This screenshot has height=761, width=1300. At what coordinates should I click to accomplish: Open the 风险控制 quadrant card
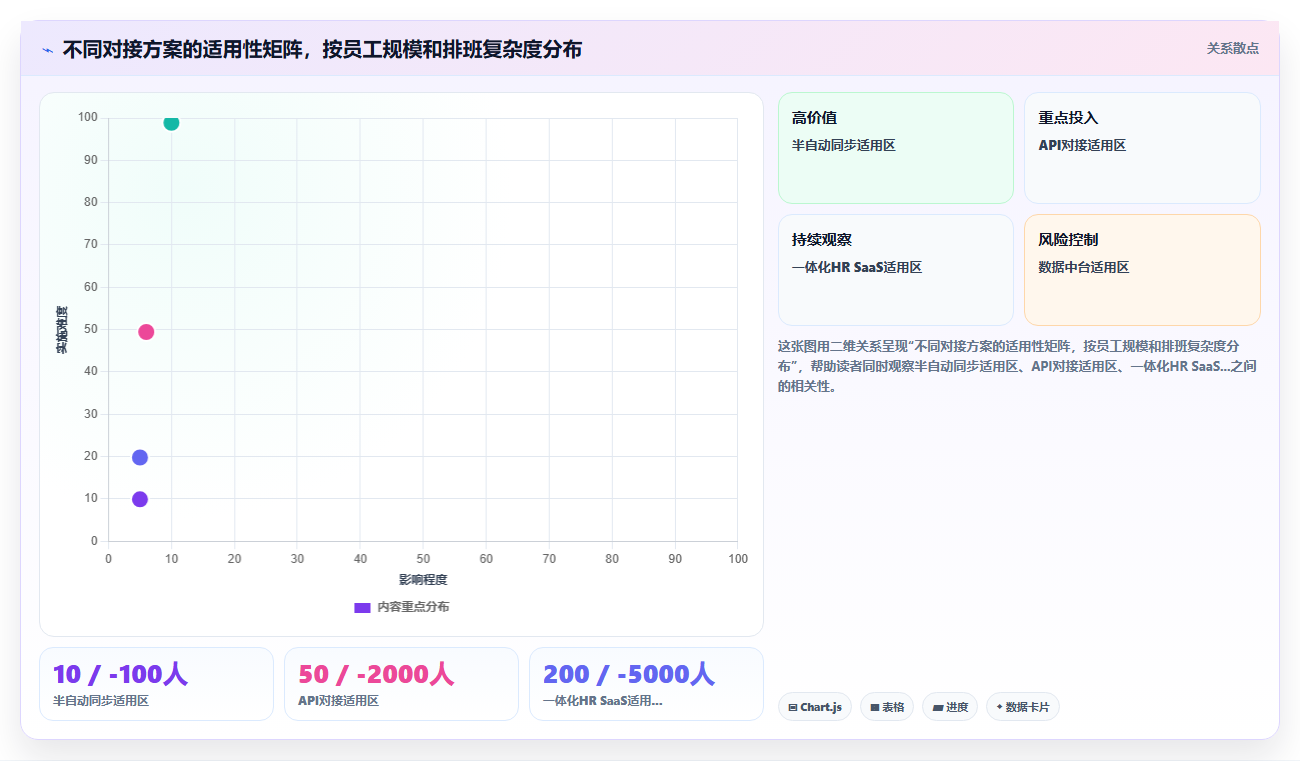(1142, 270)
